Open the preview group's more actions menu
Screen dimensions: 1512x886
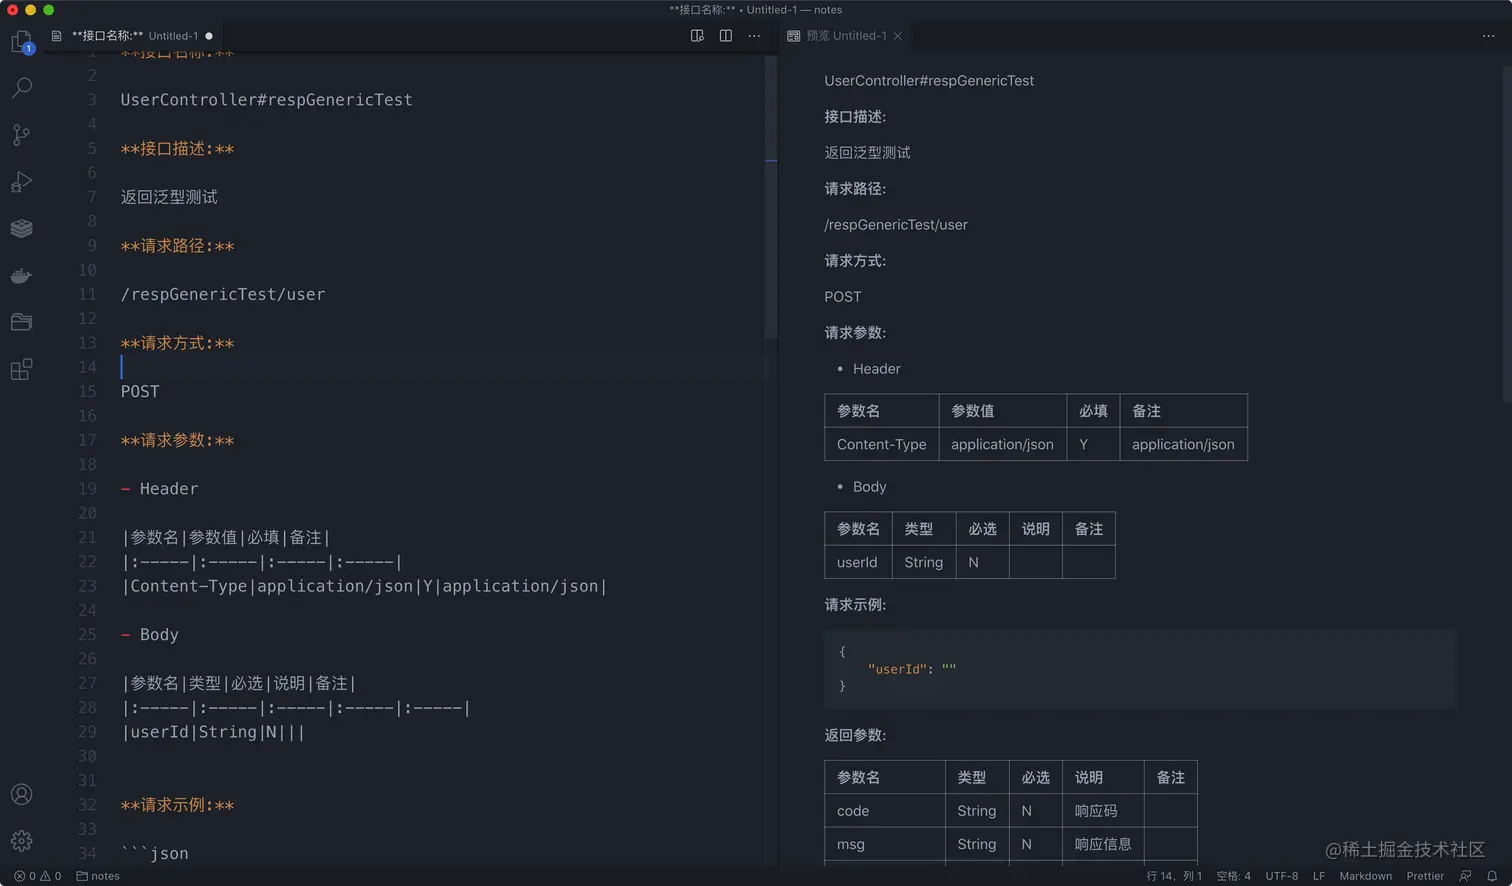point(1488,36)
